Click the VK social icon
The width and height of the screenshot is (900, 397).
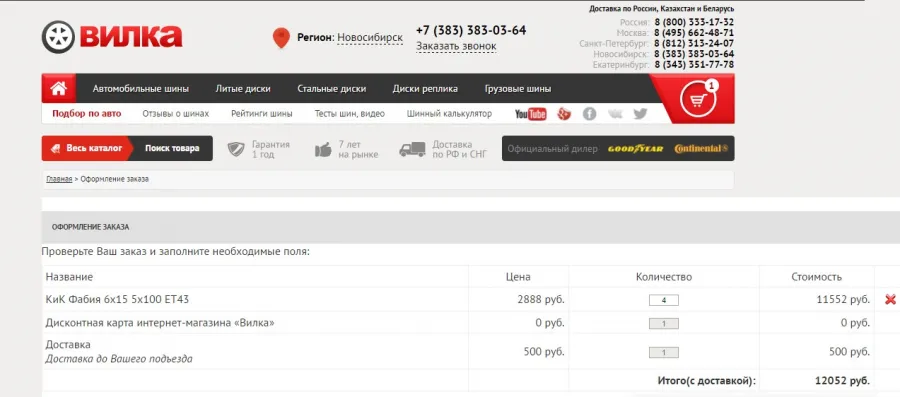coord(615,114)
